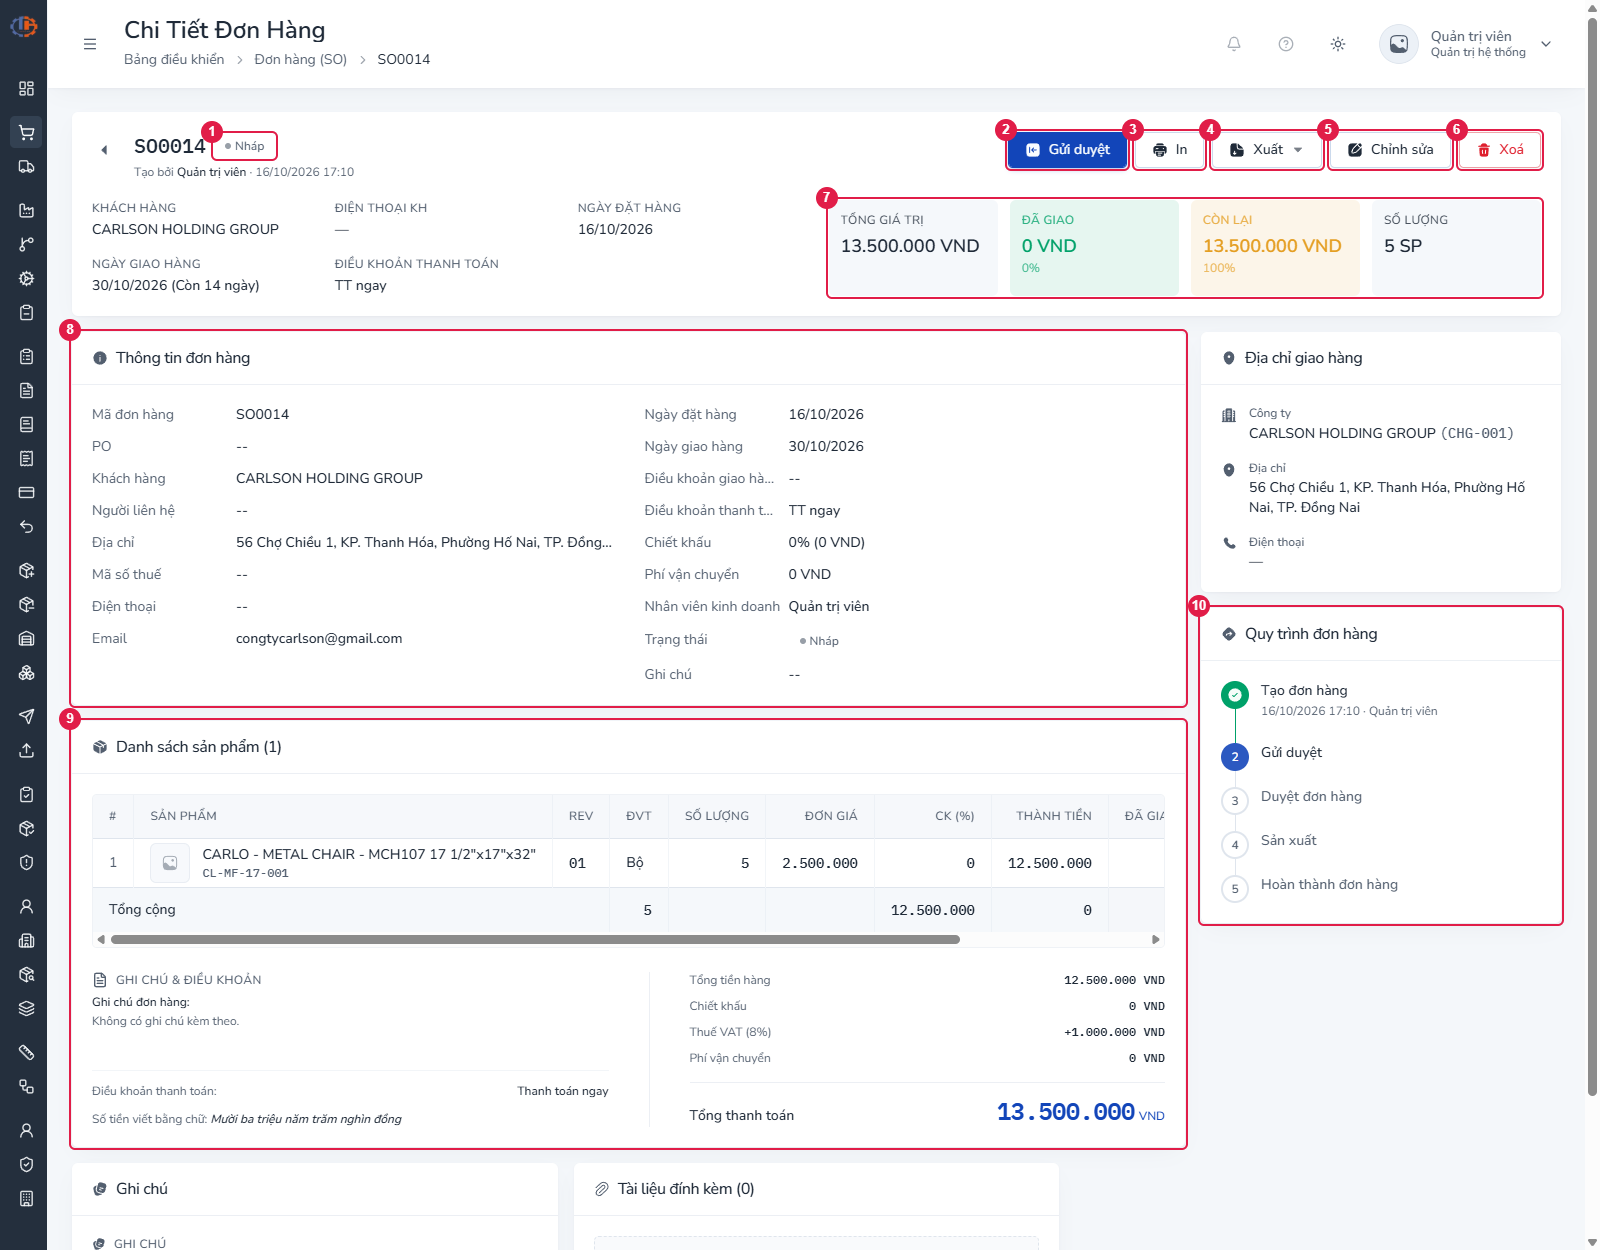
Task: Go to Đơn hàng (SO) breadcrumb
Action: [x=300, y=59]
